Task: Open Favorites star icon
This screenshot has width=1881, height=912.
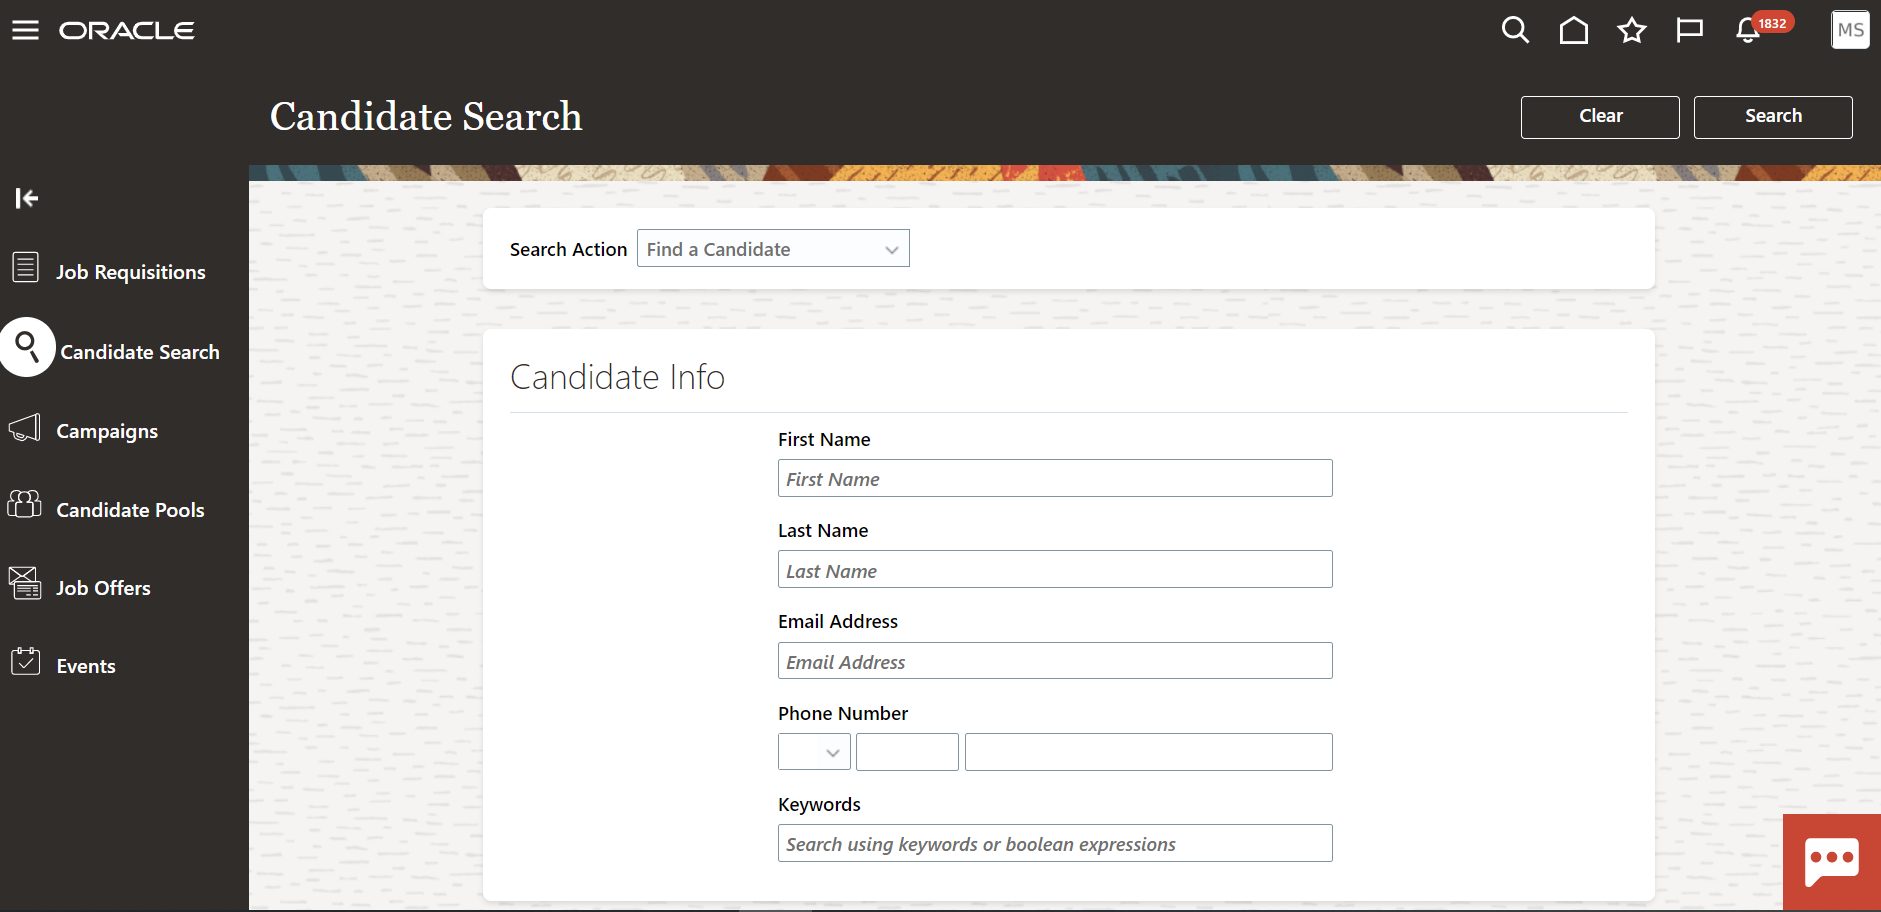Action: [x=1632, y=30]
